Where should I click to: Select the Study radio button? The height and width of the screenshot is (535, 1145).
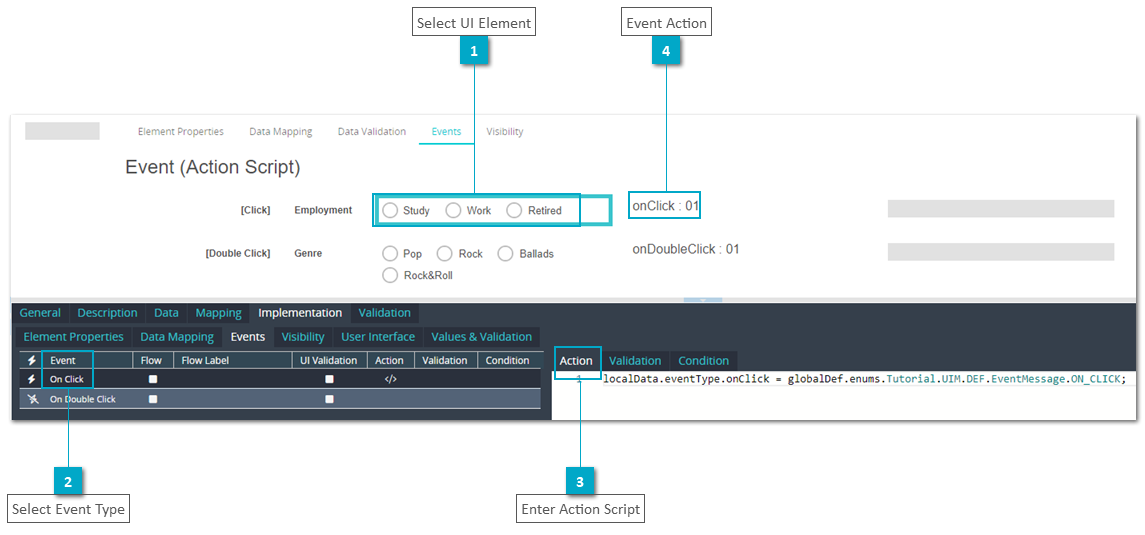tap(390, 210)
